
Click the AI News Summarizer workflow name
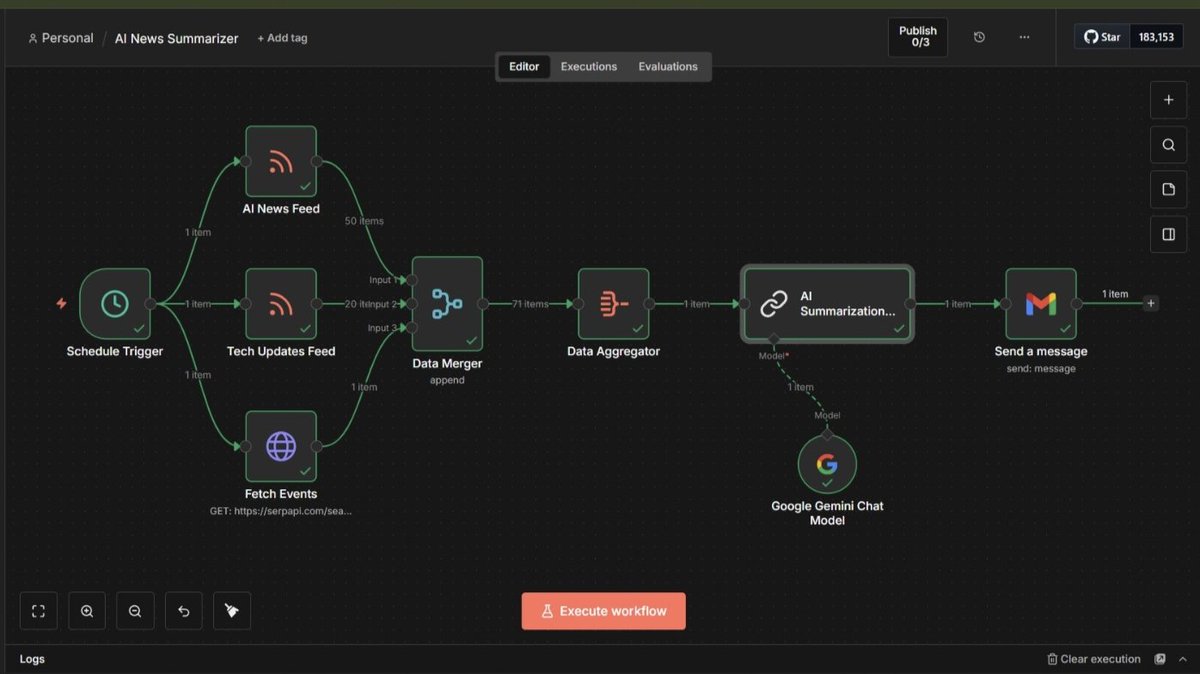click(x=177, y=38)
